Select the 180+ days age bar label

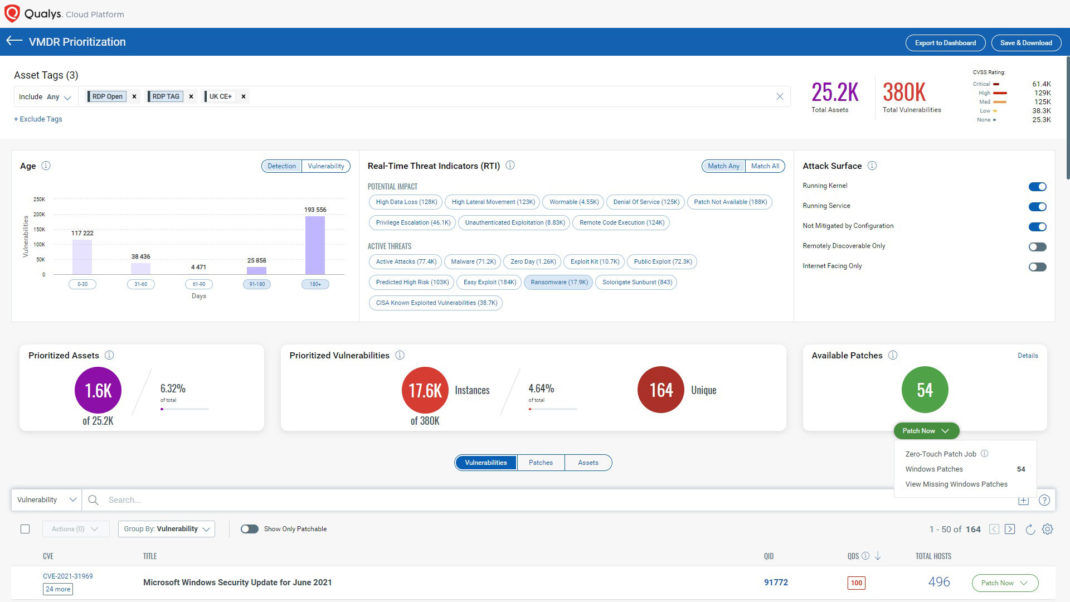(315, 284)
